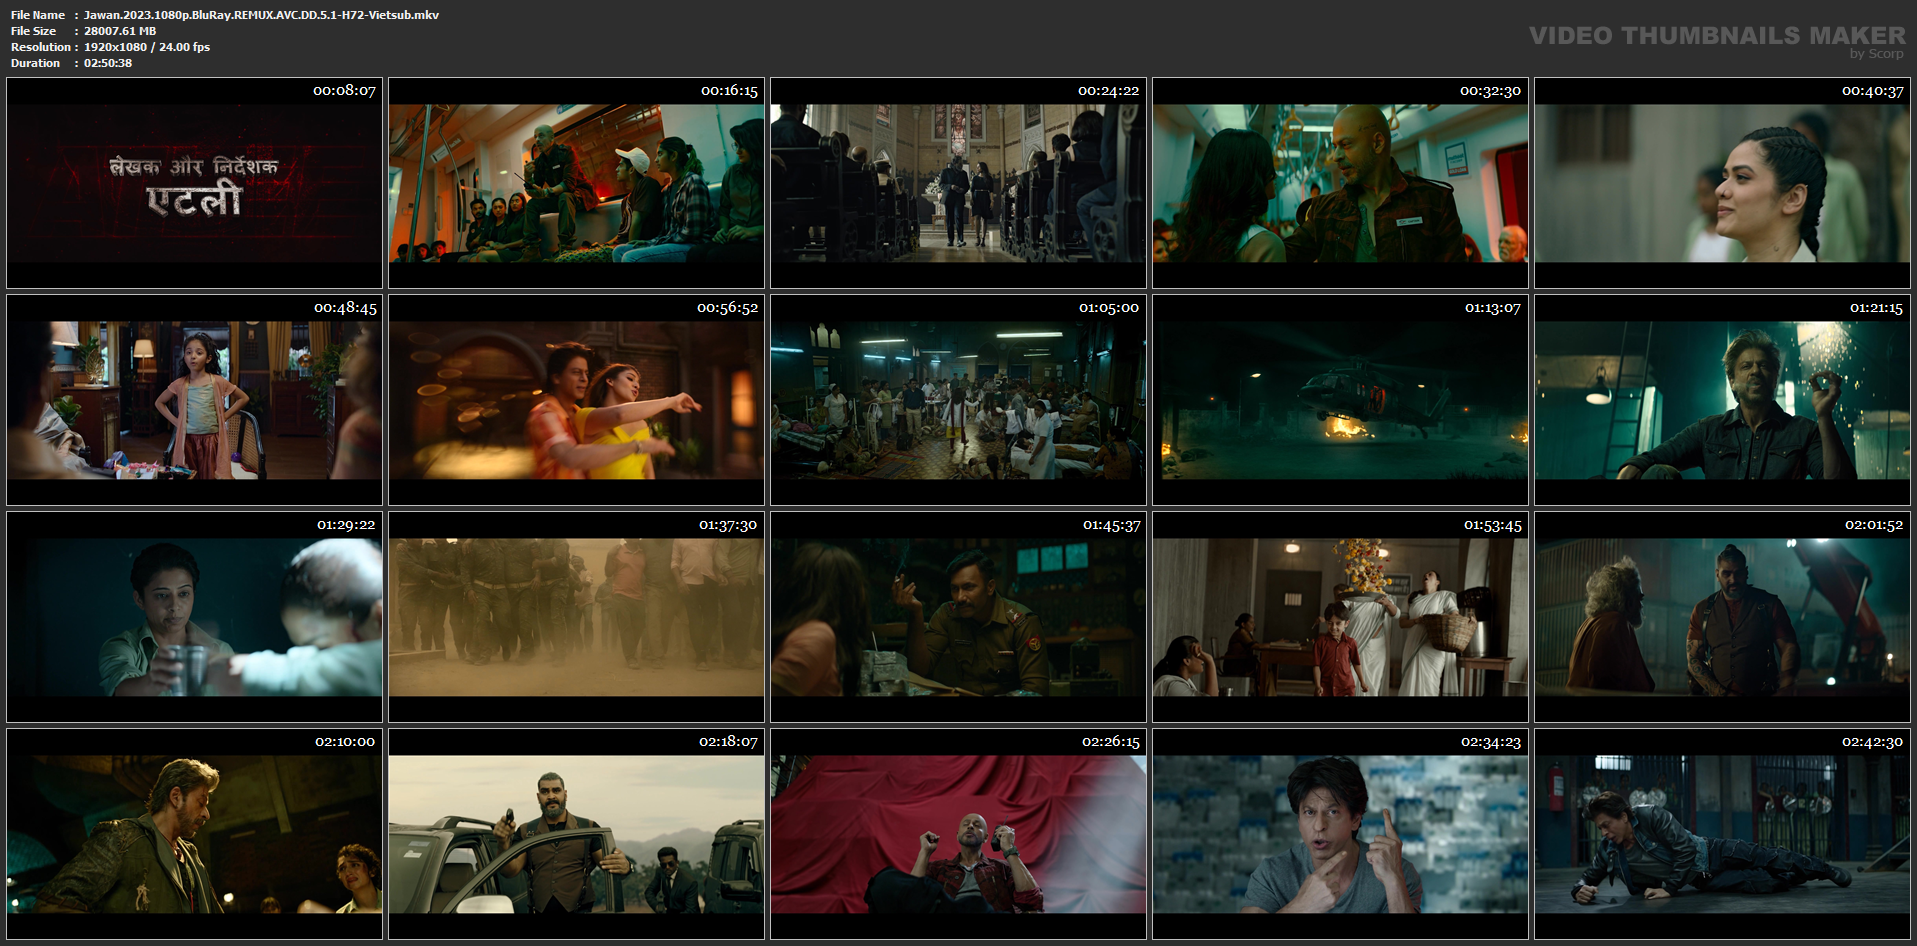Open the thumbnail stamped 01:05:00
The height and width of the screenshot is (946, 1917).
(x=958, y=400)
